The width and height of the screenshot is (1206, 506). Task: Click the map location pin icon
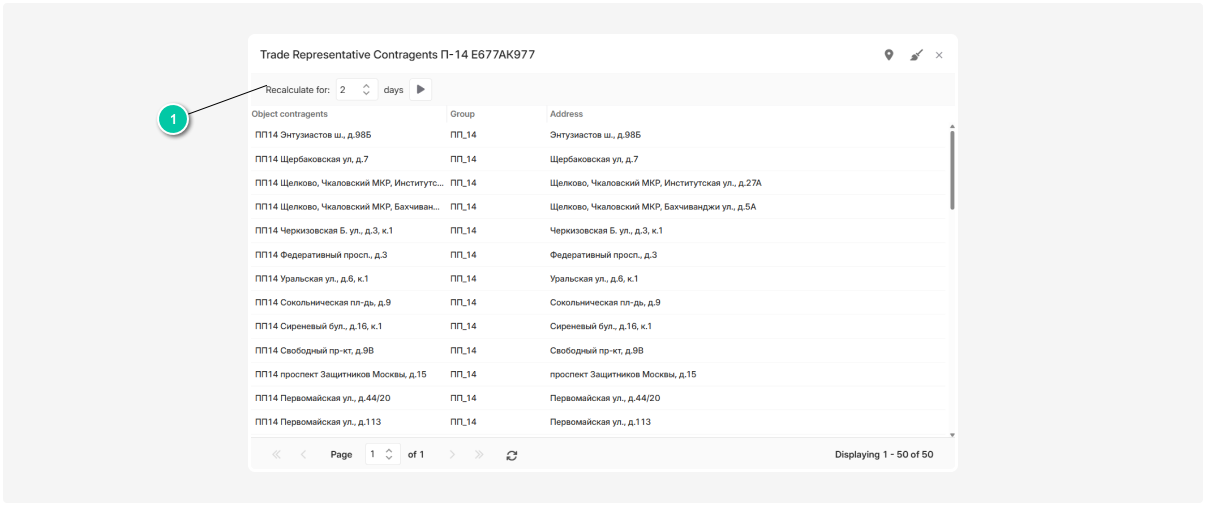point(889,55)
